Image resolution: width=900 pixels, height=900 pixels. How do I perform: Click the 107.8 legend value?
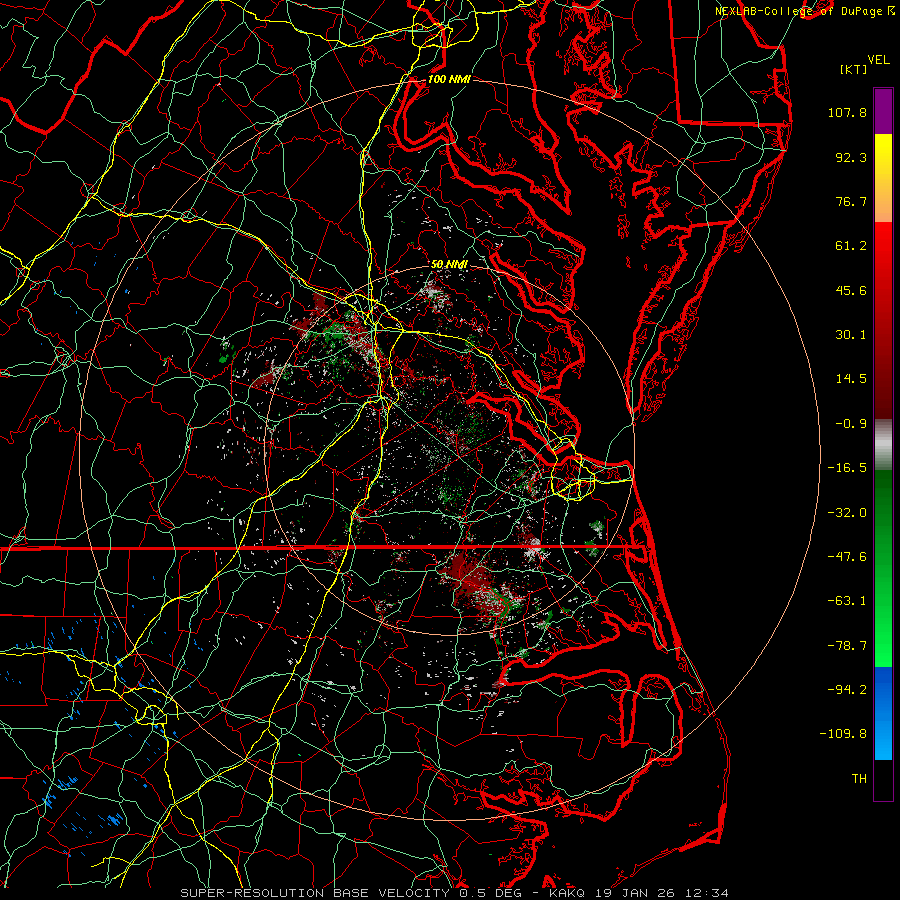tap(847, 112)
